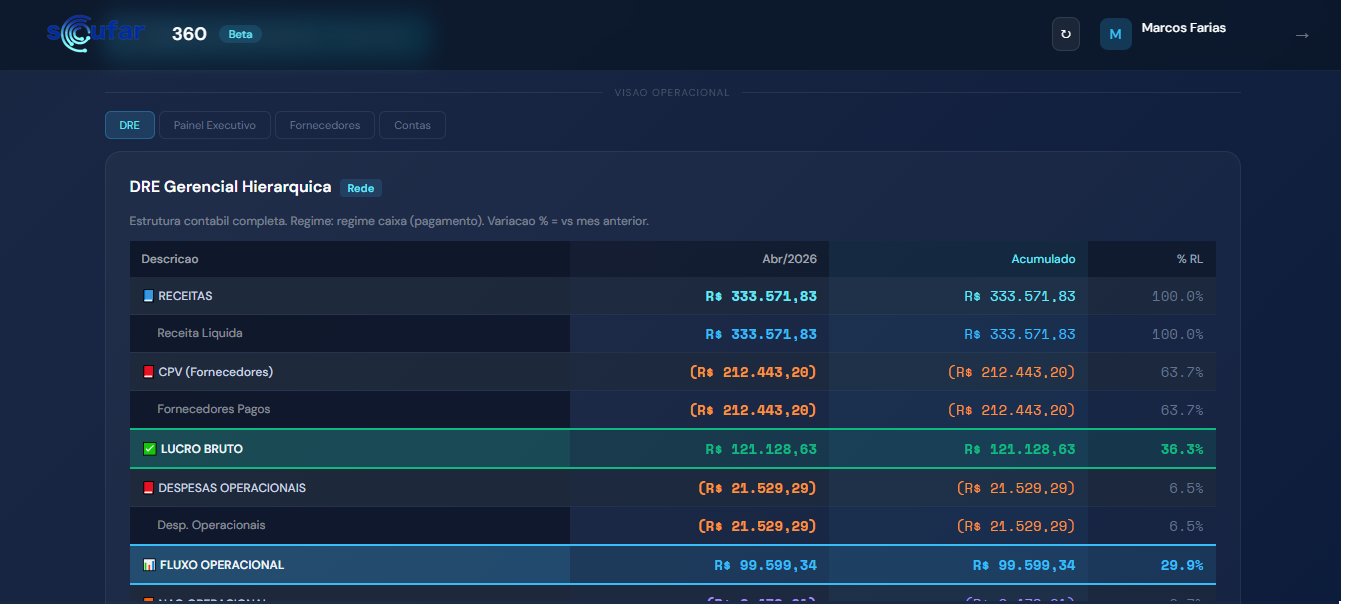The image size is (1345, 609).
Task: Click the Descricao column header
Action: (170, 259)
